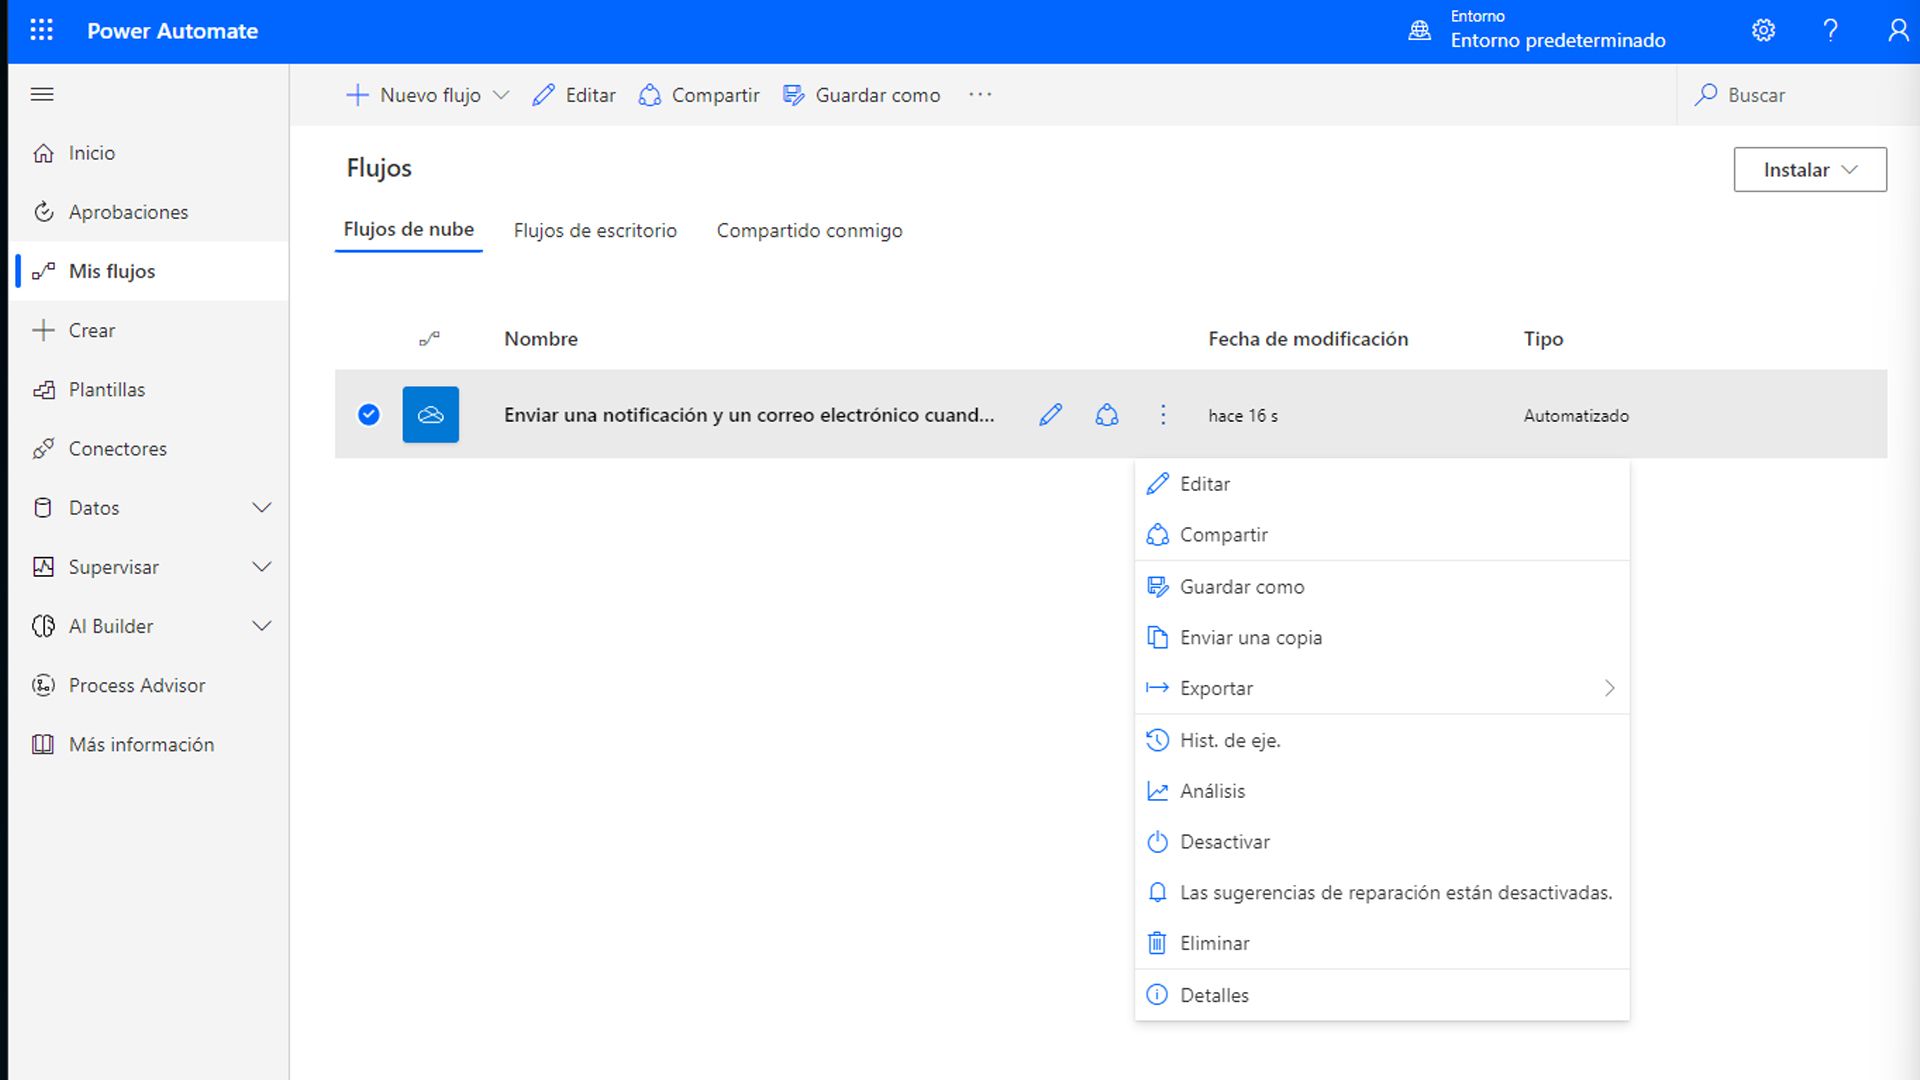
Task: Open the app launcher grid icon
Action: [x=42, y=30]
